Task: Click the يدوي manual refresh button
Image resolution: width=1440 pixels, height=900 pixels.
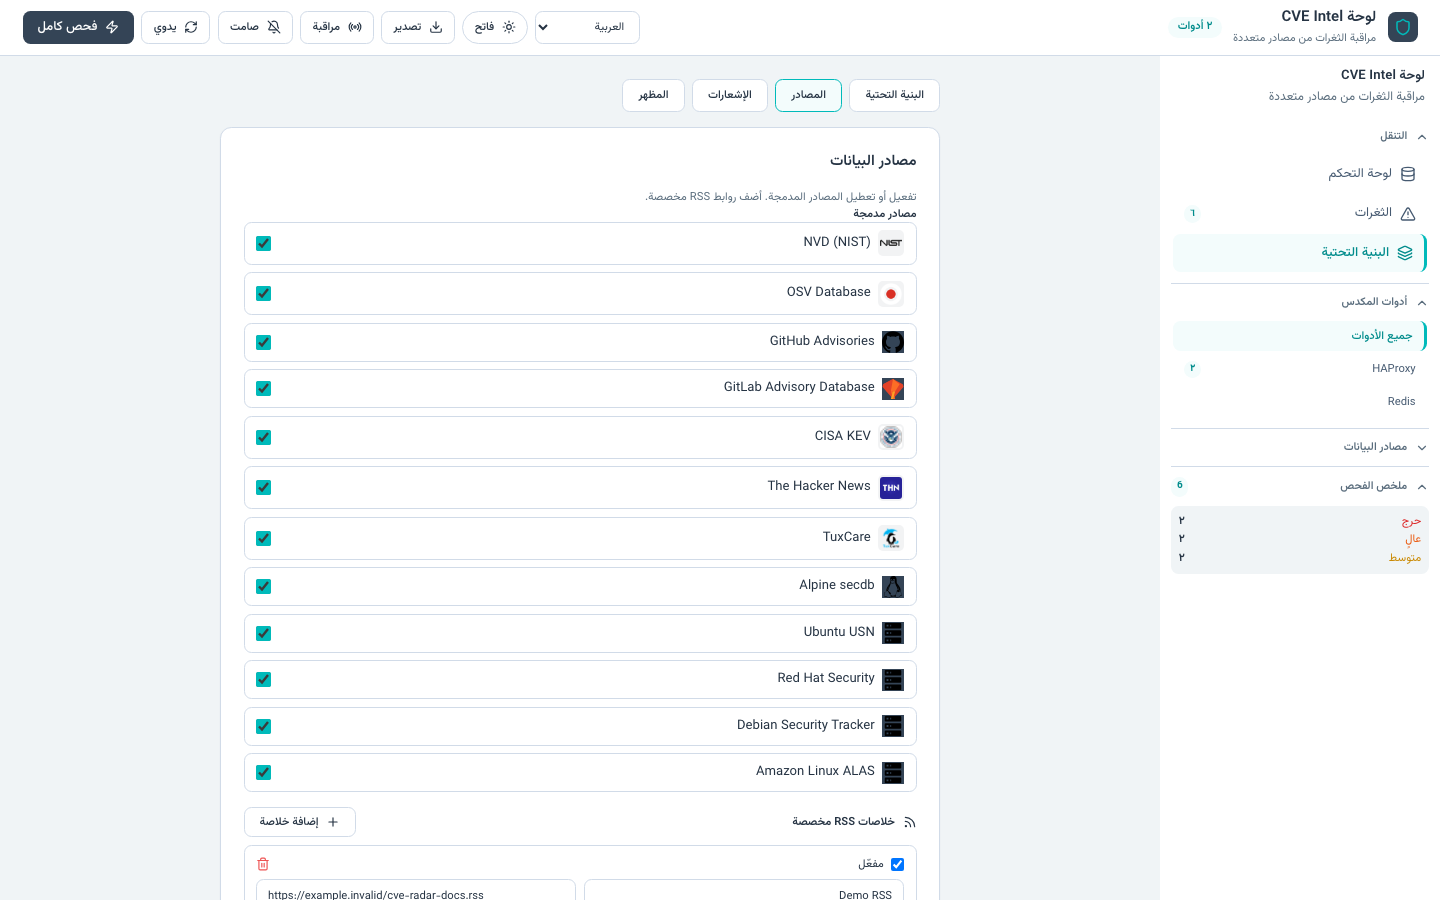Action: tap(175, 27)
